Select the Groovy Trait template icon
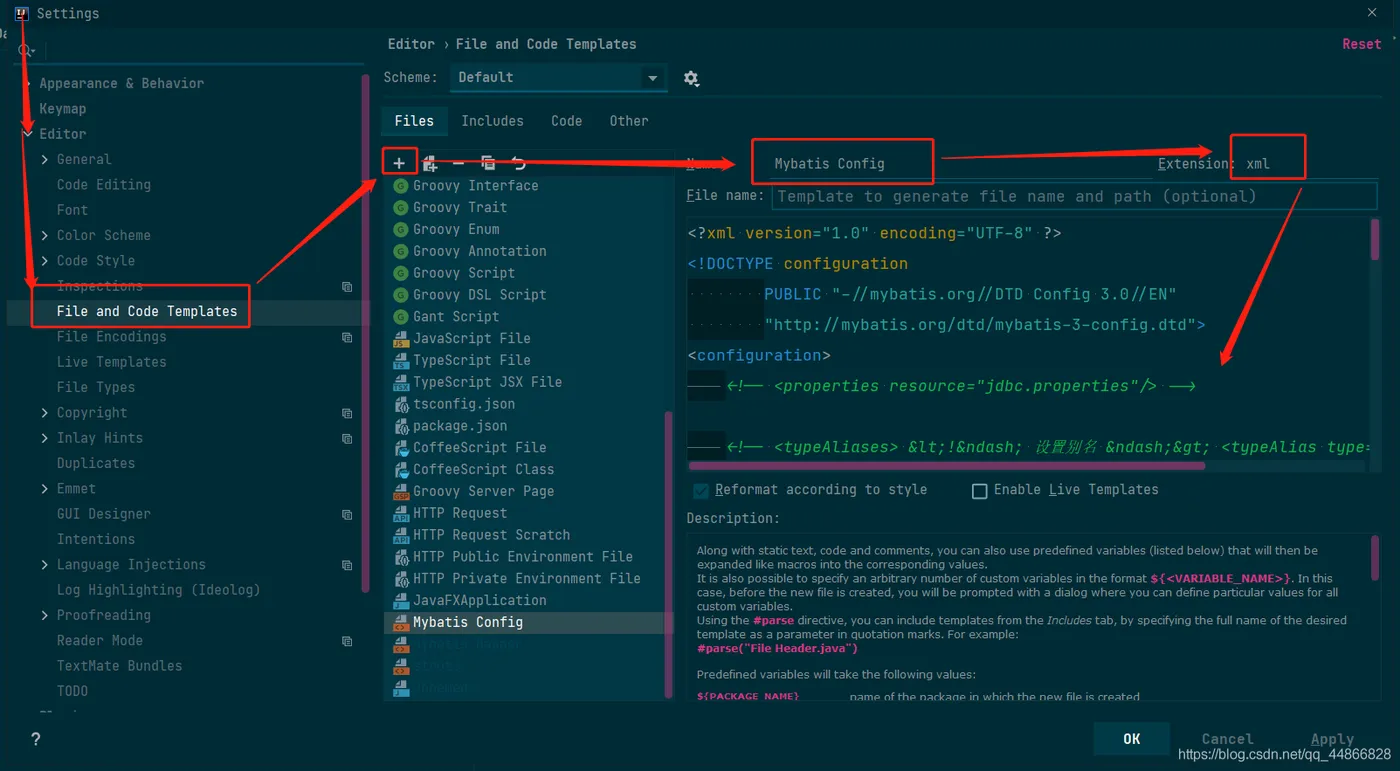The width and height of the screenshot is (1400, 771). pyautogui.click(x=401, y=208)
